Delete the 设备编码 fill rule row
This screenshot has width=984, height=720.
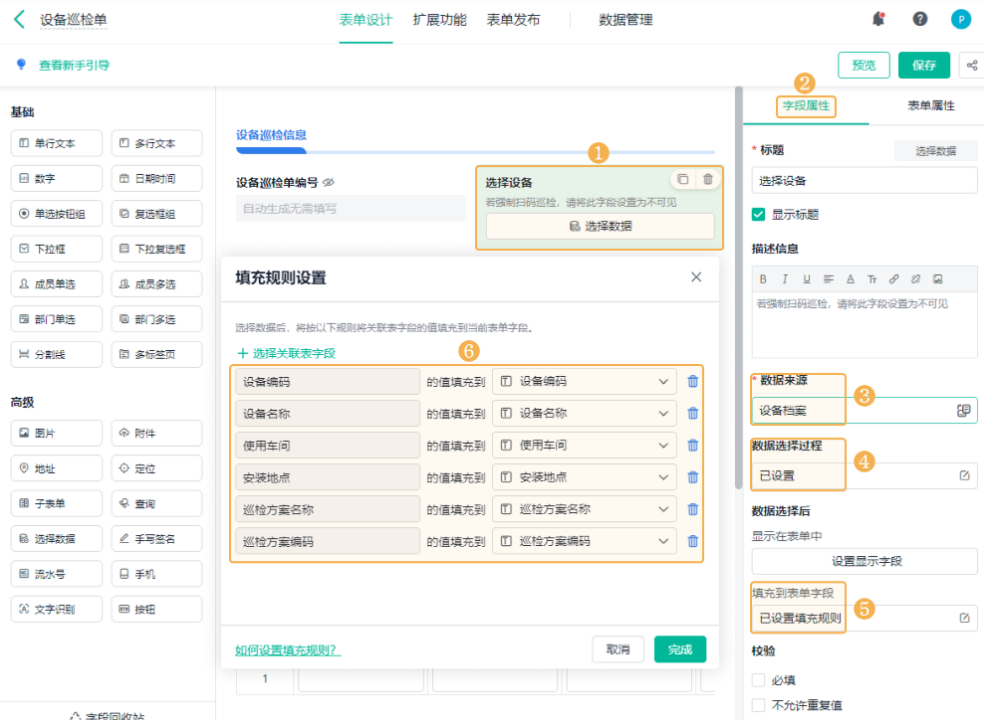click(693, 381)
